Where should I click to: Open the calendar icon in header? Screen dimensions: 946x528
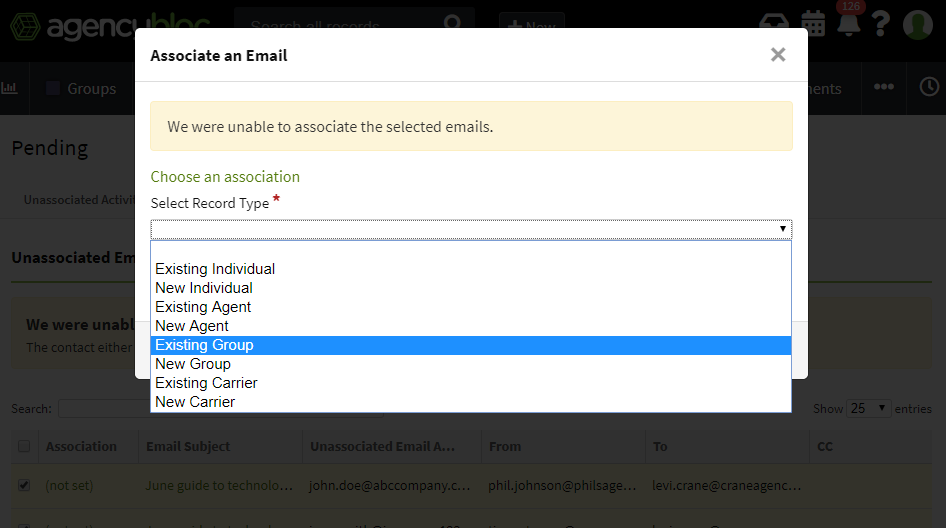click(813, 24)
